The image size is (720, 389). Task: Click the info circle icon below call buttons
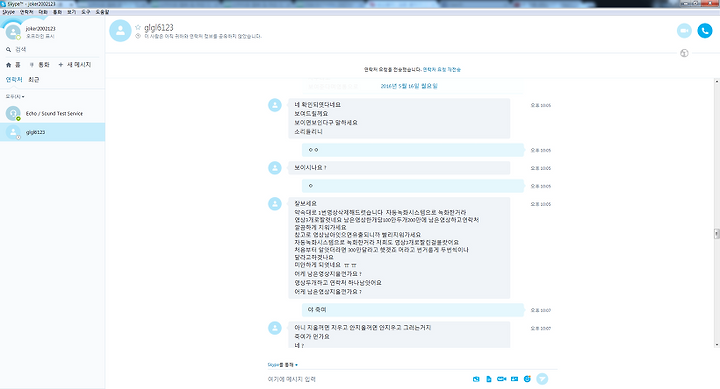tap(684, 53)
